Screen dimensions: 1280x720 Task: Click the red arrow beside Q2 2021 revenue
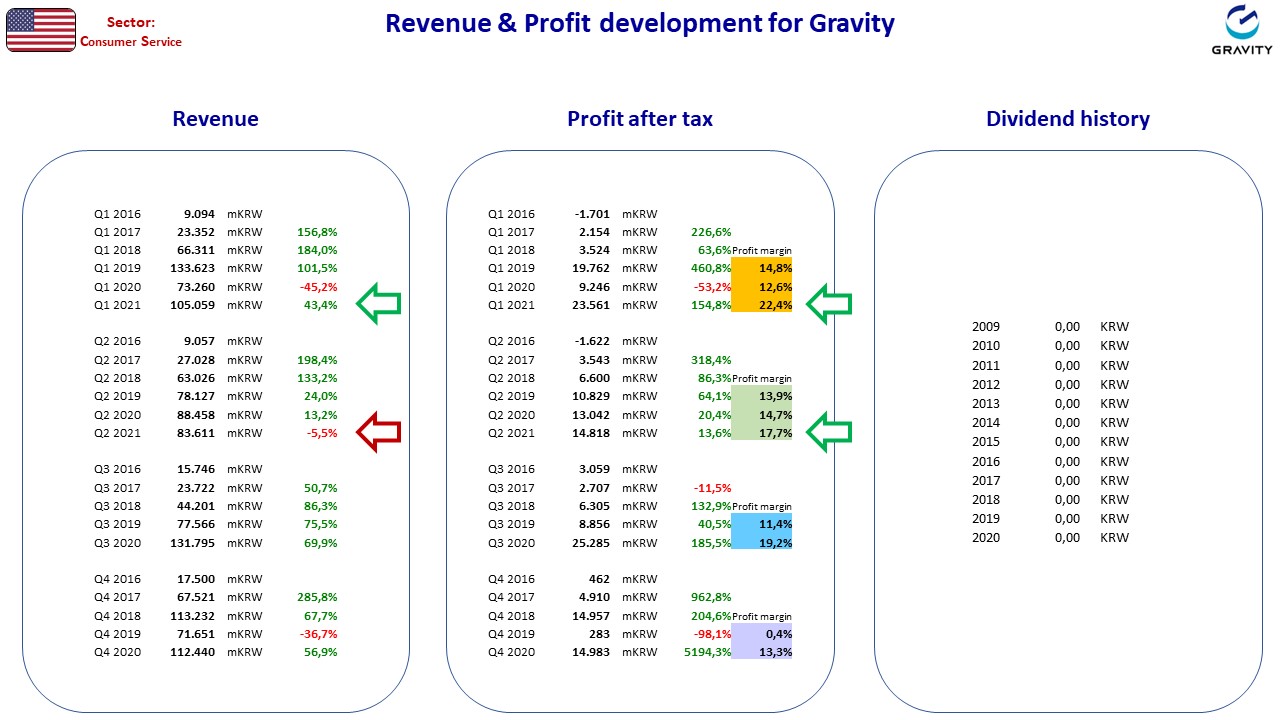tap(379, 432)
